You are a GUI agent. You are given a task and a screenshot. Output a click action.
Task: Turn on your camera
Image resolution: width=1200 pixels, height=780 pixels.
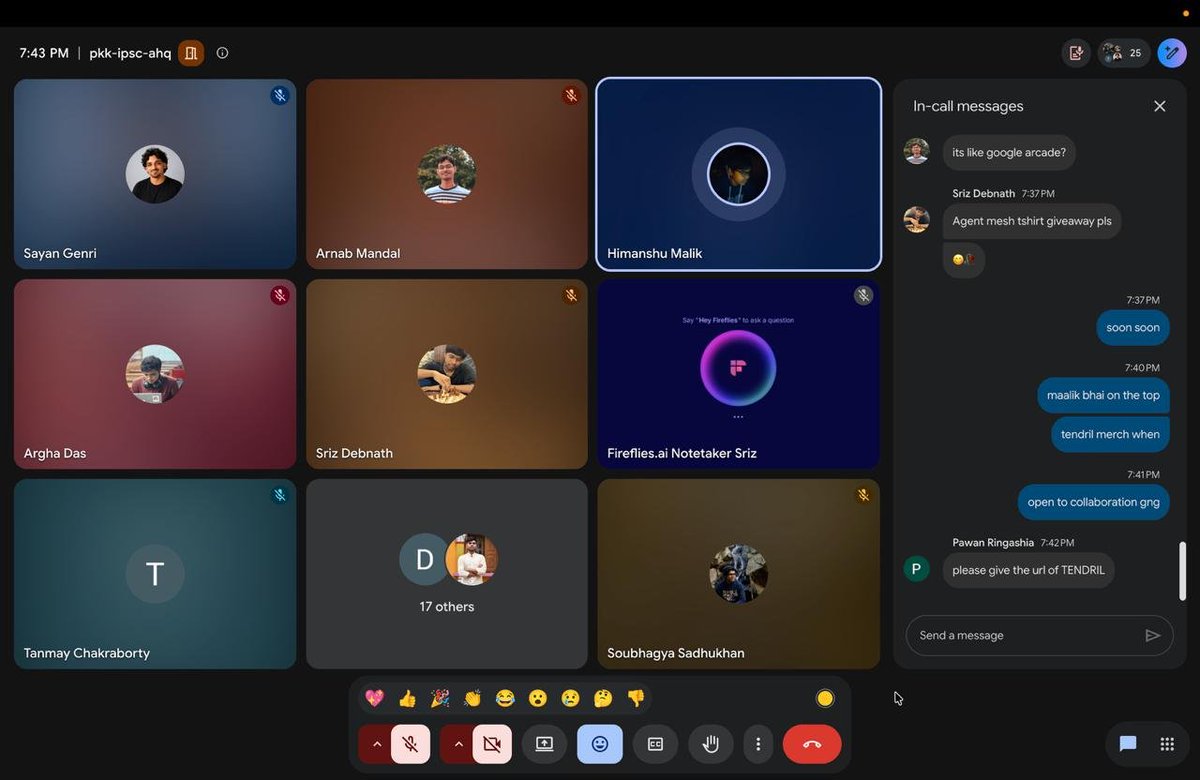(492, 744)
